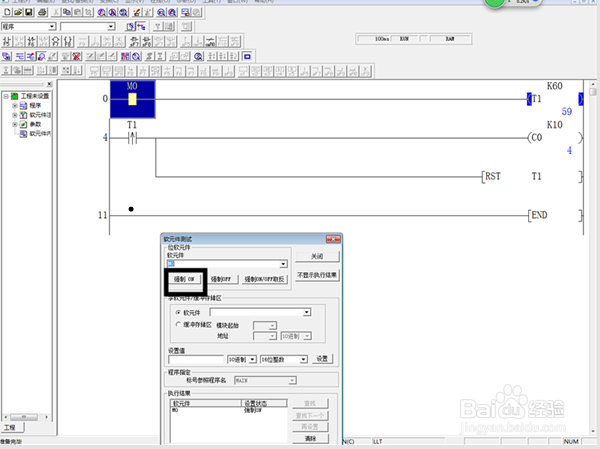Insert coil F7 icon
600x449 pixels.
(56, 41)
